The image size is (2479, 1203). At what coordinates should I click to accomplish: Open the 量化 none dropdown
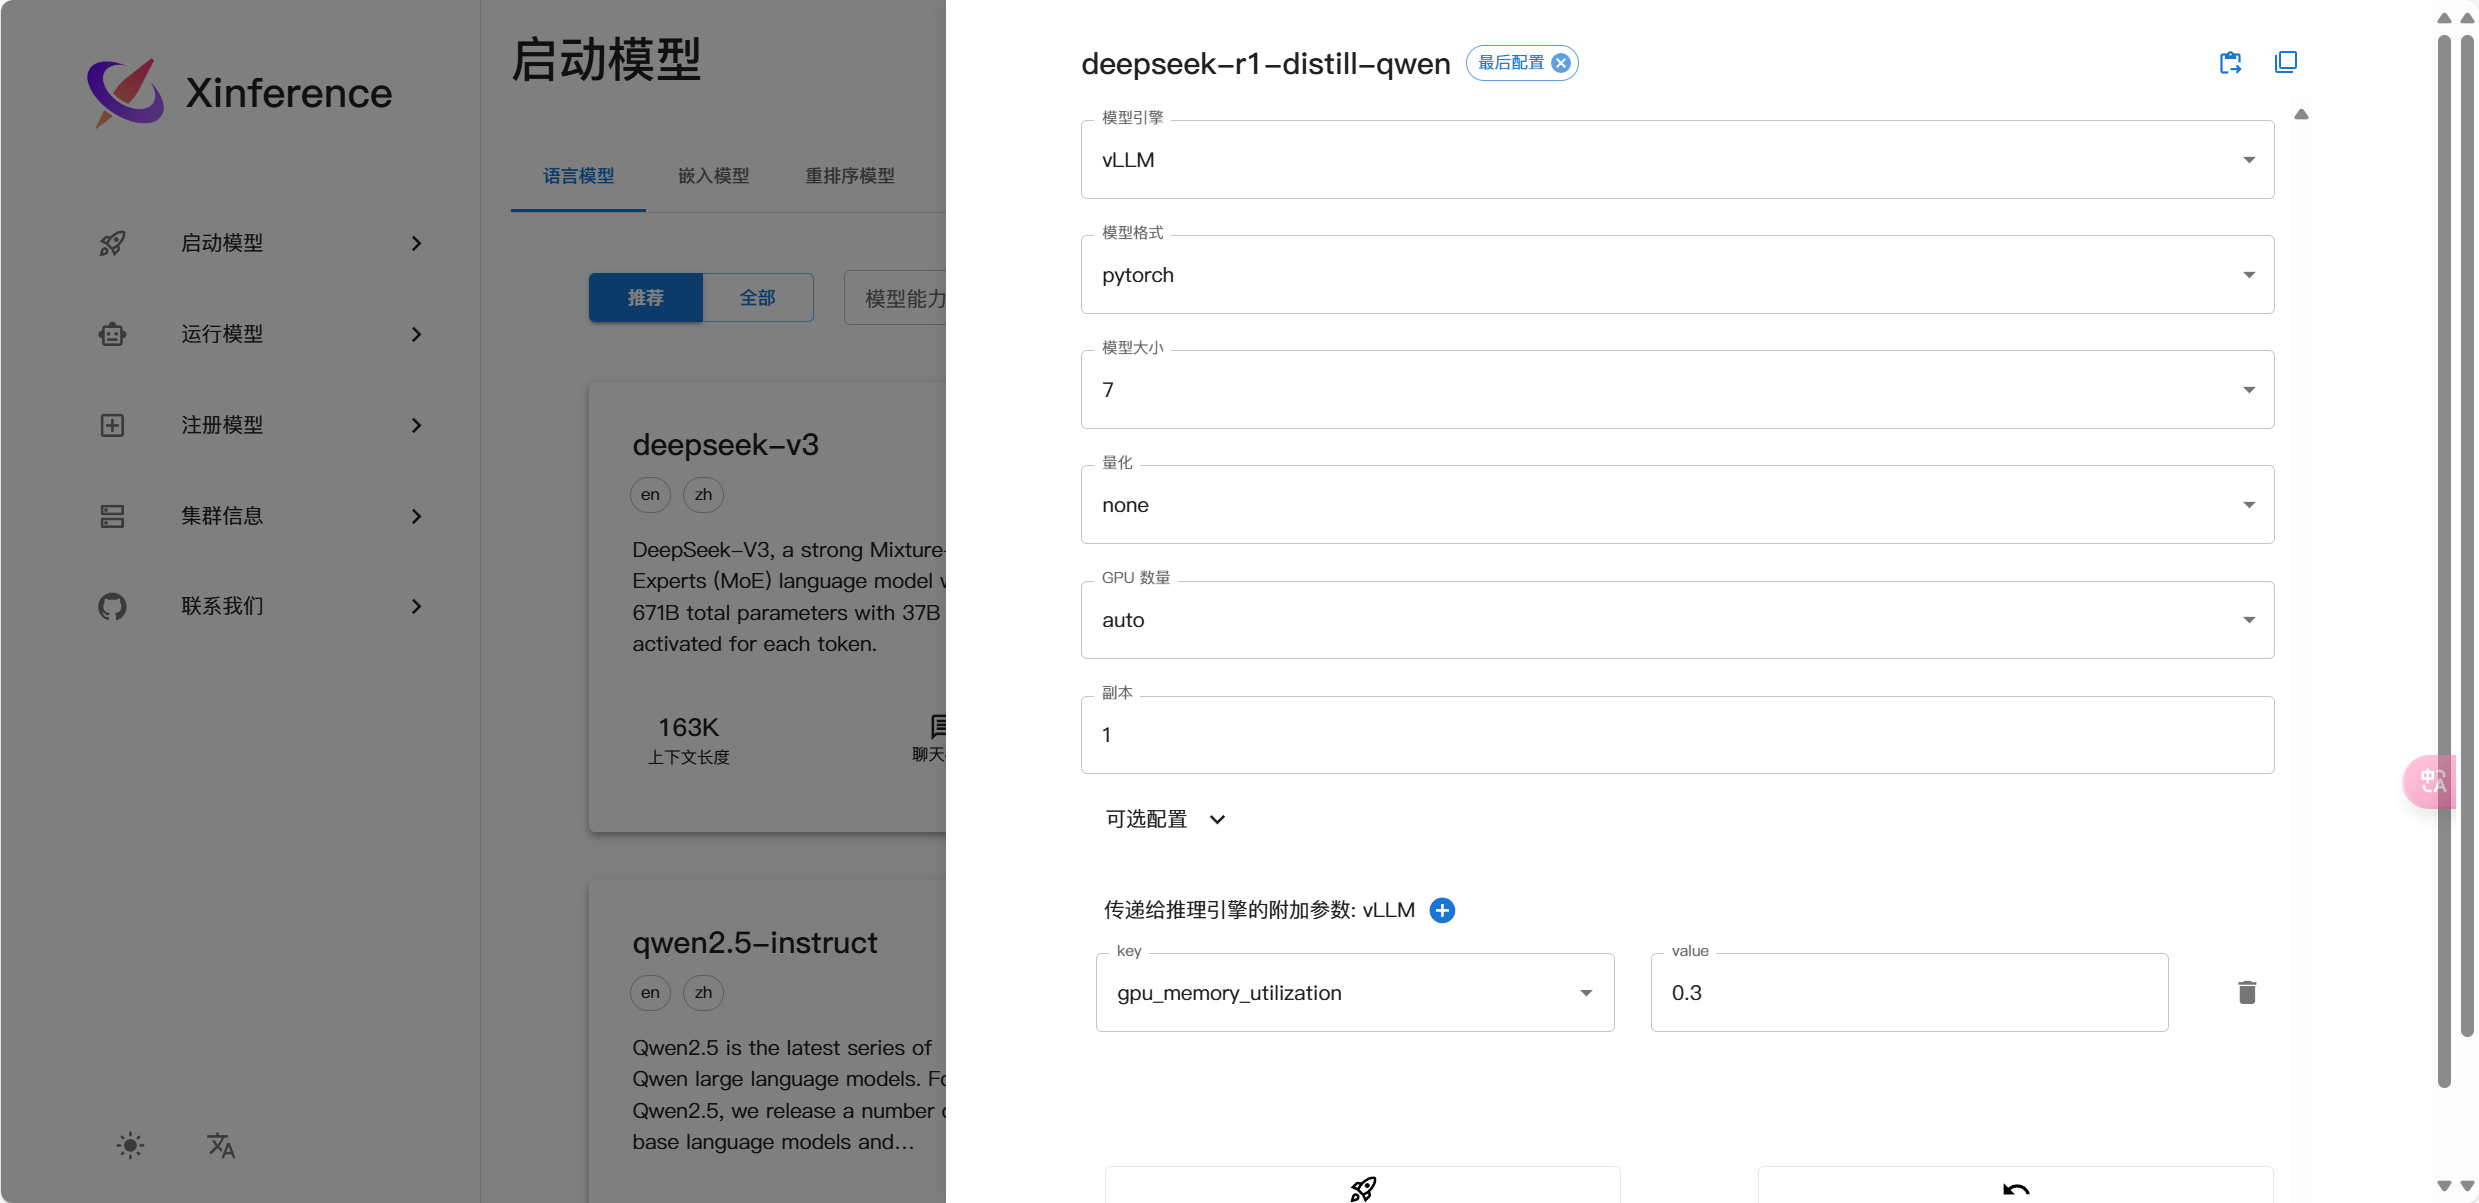1677,505
